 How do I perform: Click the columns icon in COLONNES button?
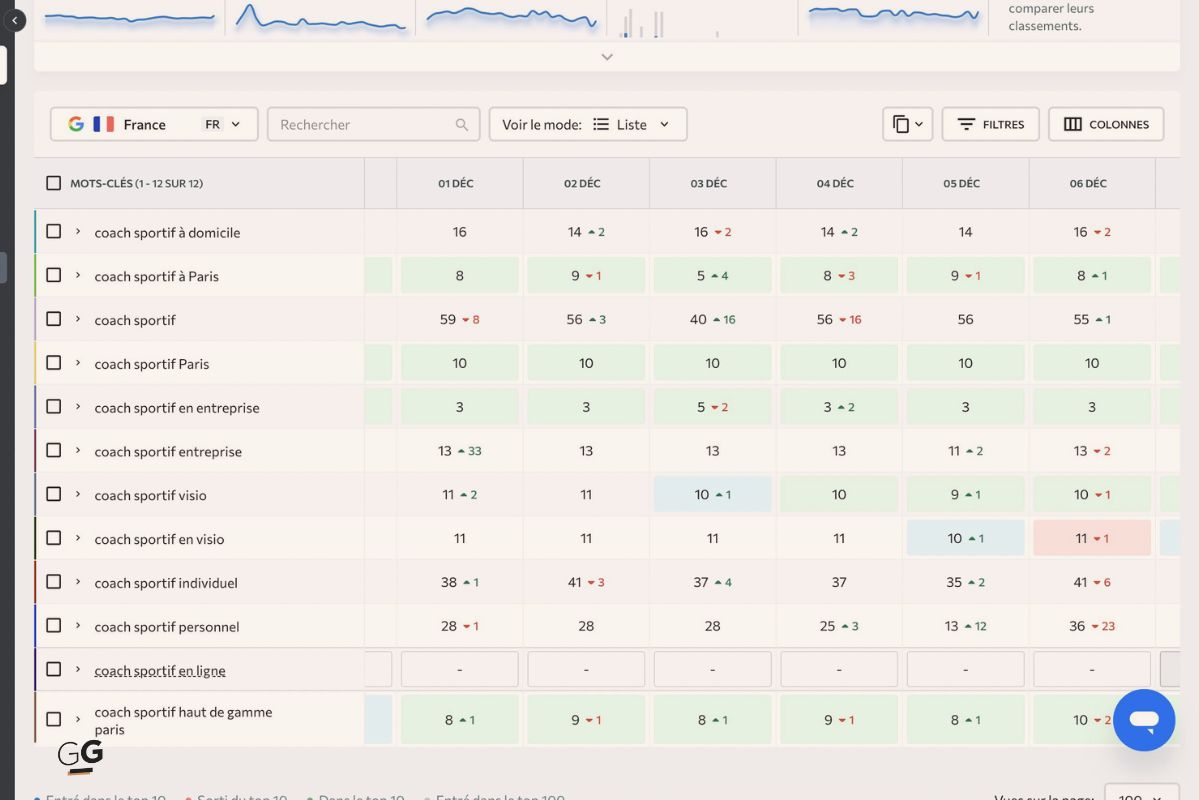(1072, 125)
